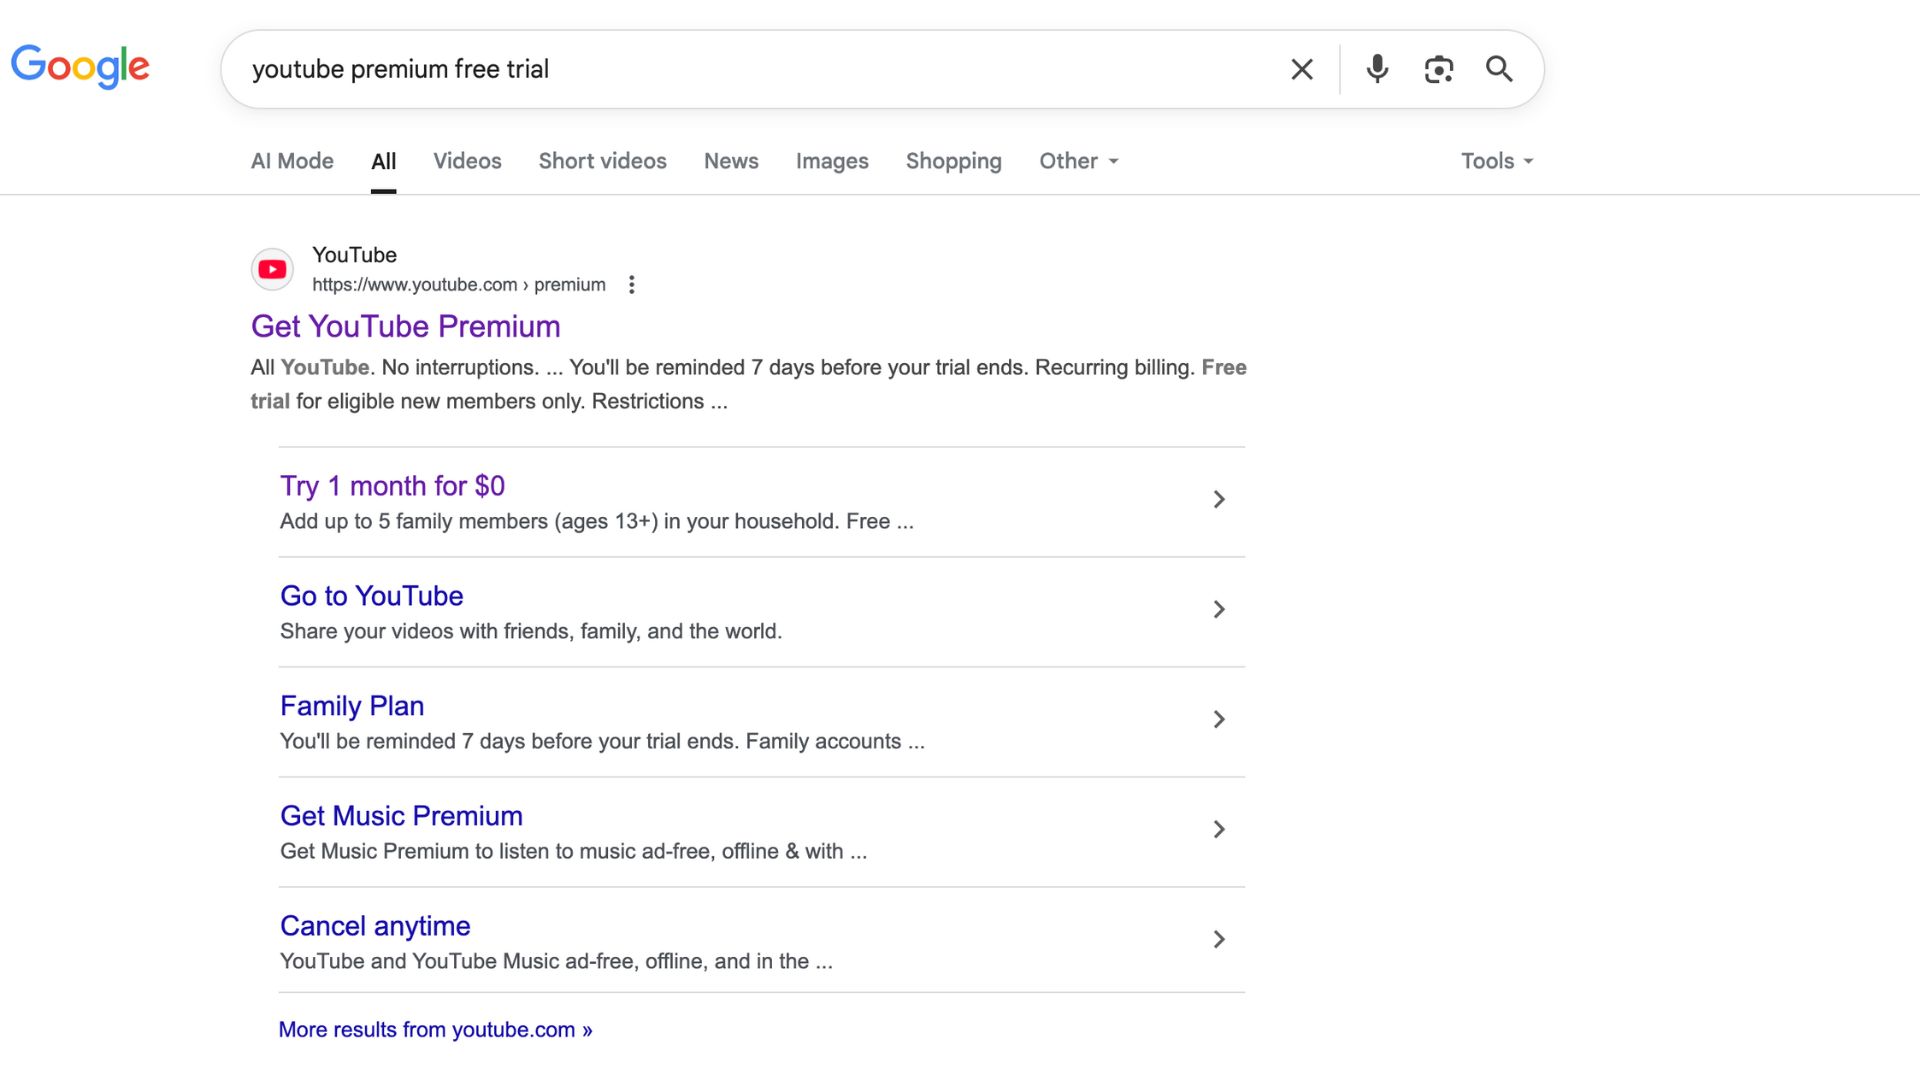1920x1080 pixels.
Task: Click the Google logo
Action: click(x=80, y=67)
